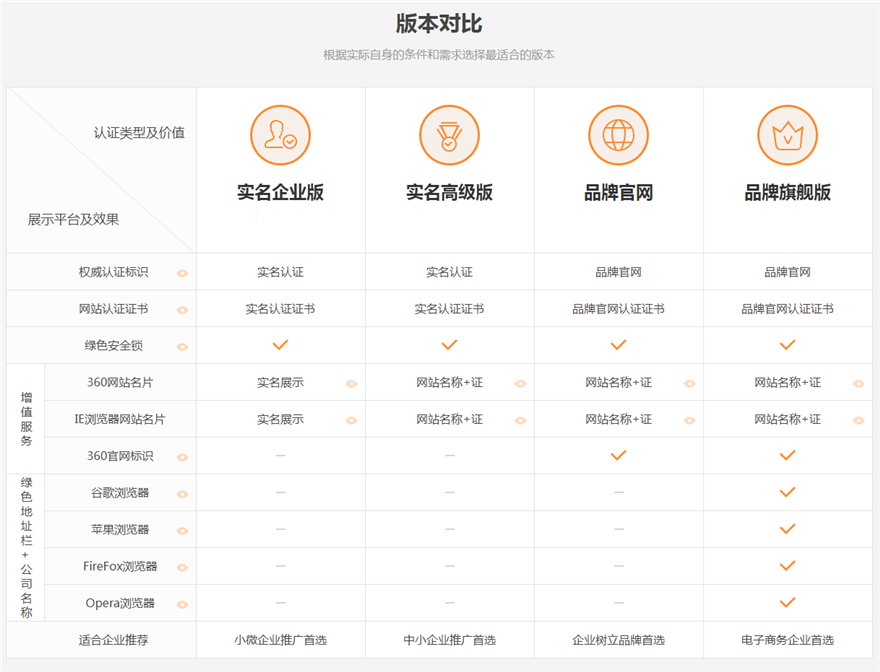Click eye icon next to FireFox浏览器
Viewport: 880px width, 672px height.
click(x=182, y=568)
